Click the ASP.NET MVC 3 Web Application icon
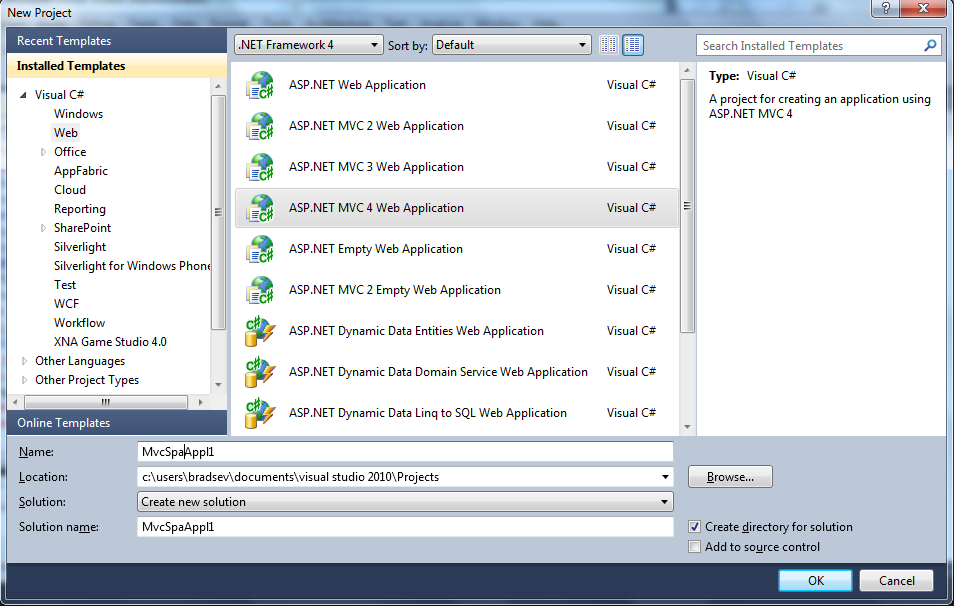This screenshot has height=607, width=955. click(260, 167)
